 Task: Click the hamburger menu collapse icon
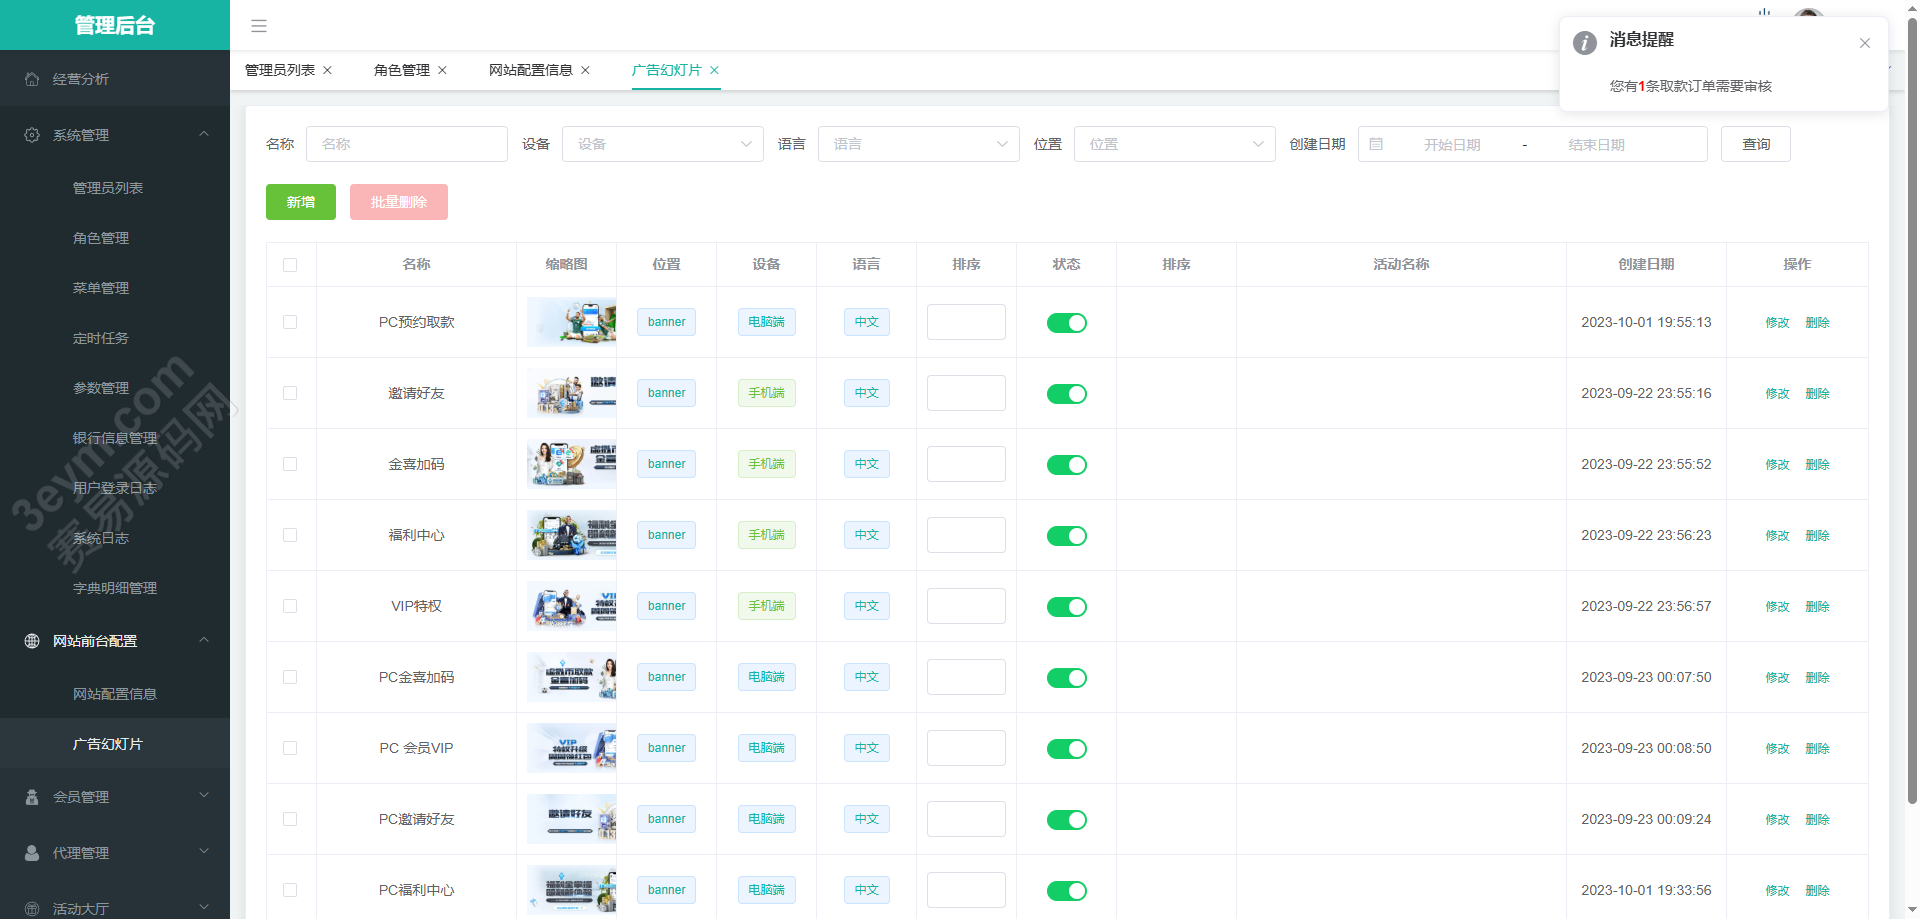258,26
